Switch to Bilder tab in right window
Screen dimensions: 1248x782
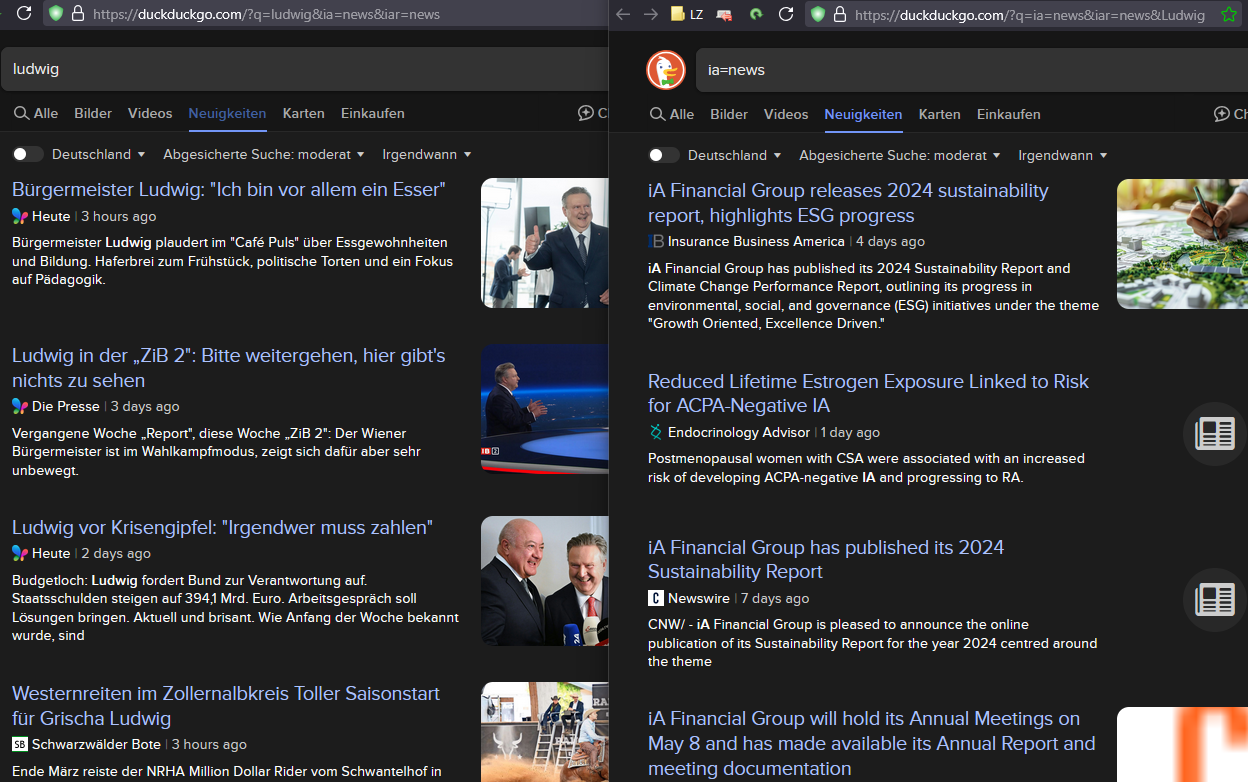pos(729,114)
